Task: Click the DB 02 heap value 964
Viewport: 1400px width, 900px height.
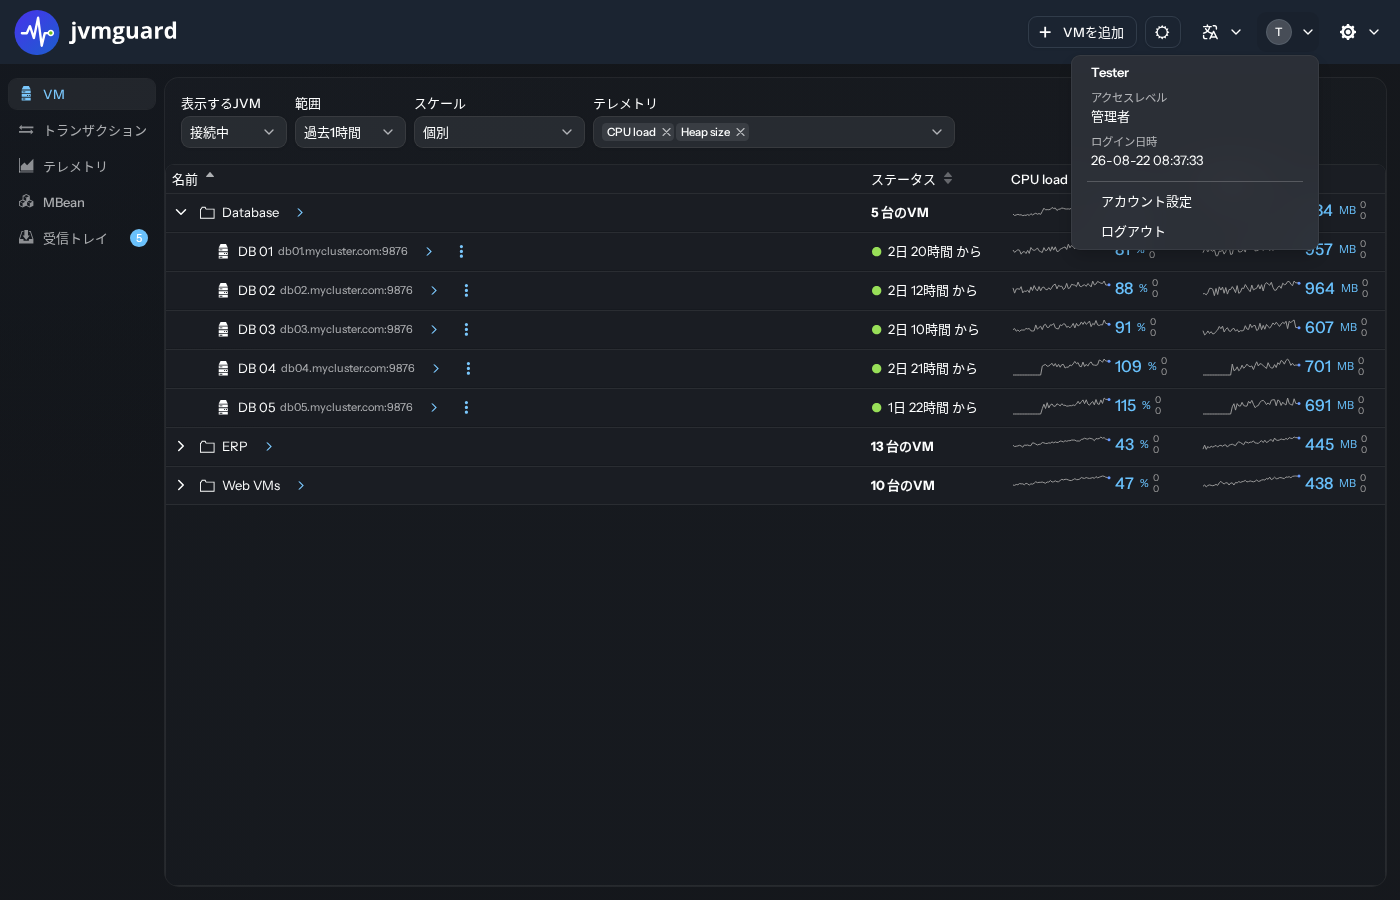Action: [1320, 289]
